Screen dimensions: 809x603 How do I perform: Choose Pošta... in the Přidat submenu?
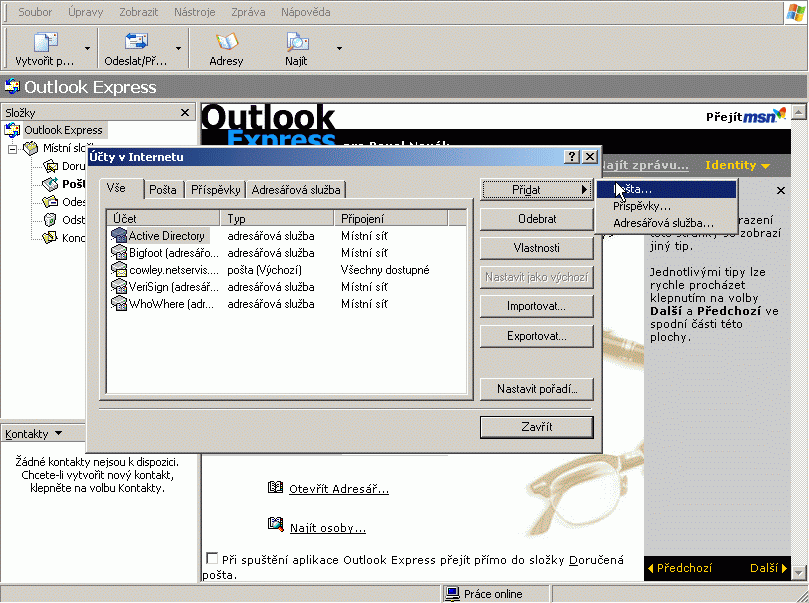(x=666, y=189)
